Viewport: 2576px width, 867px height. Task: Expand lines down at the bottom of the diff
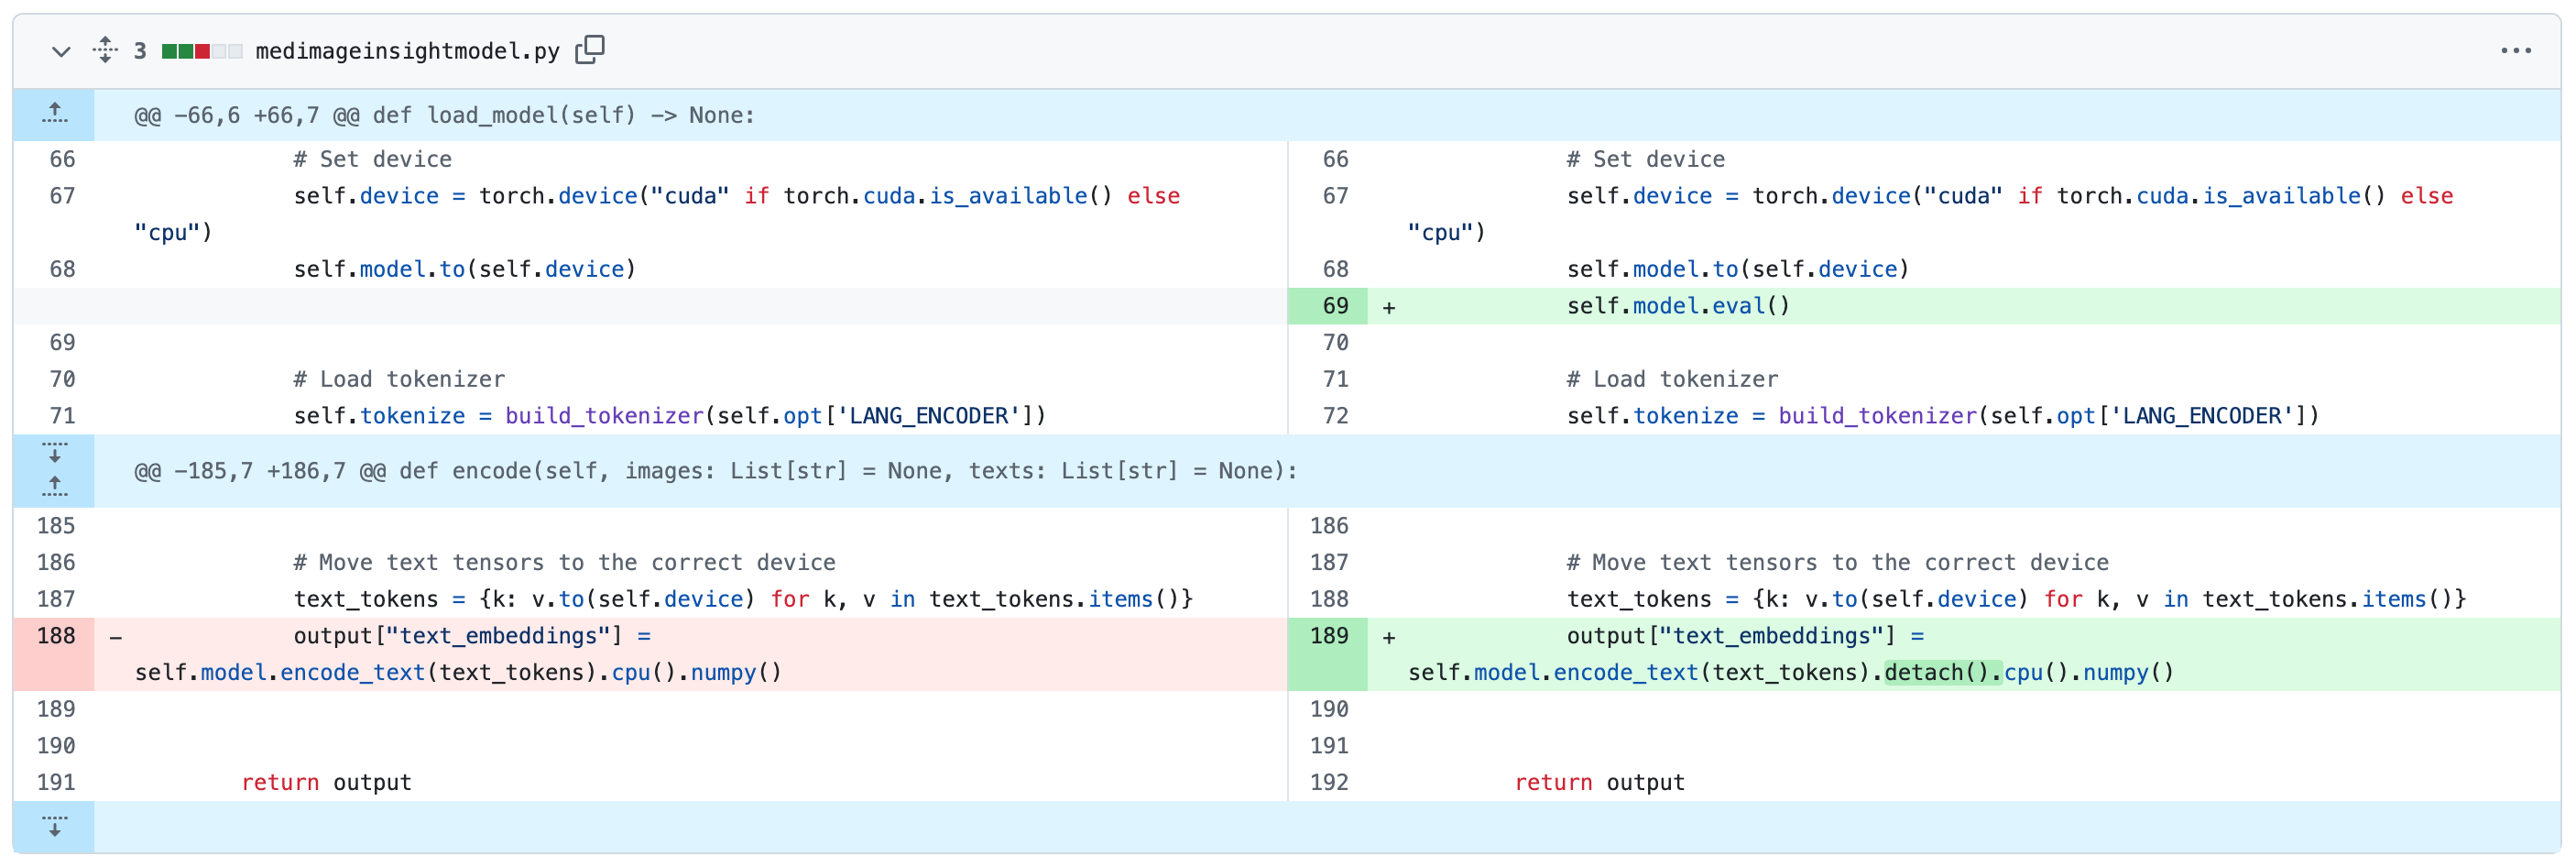pos(55,826)
